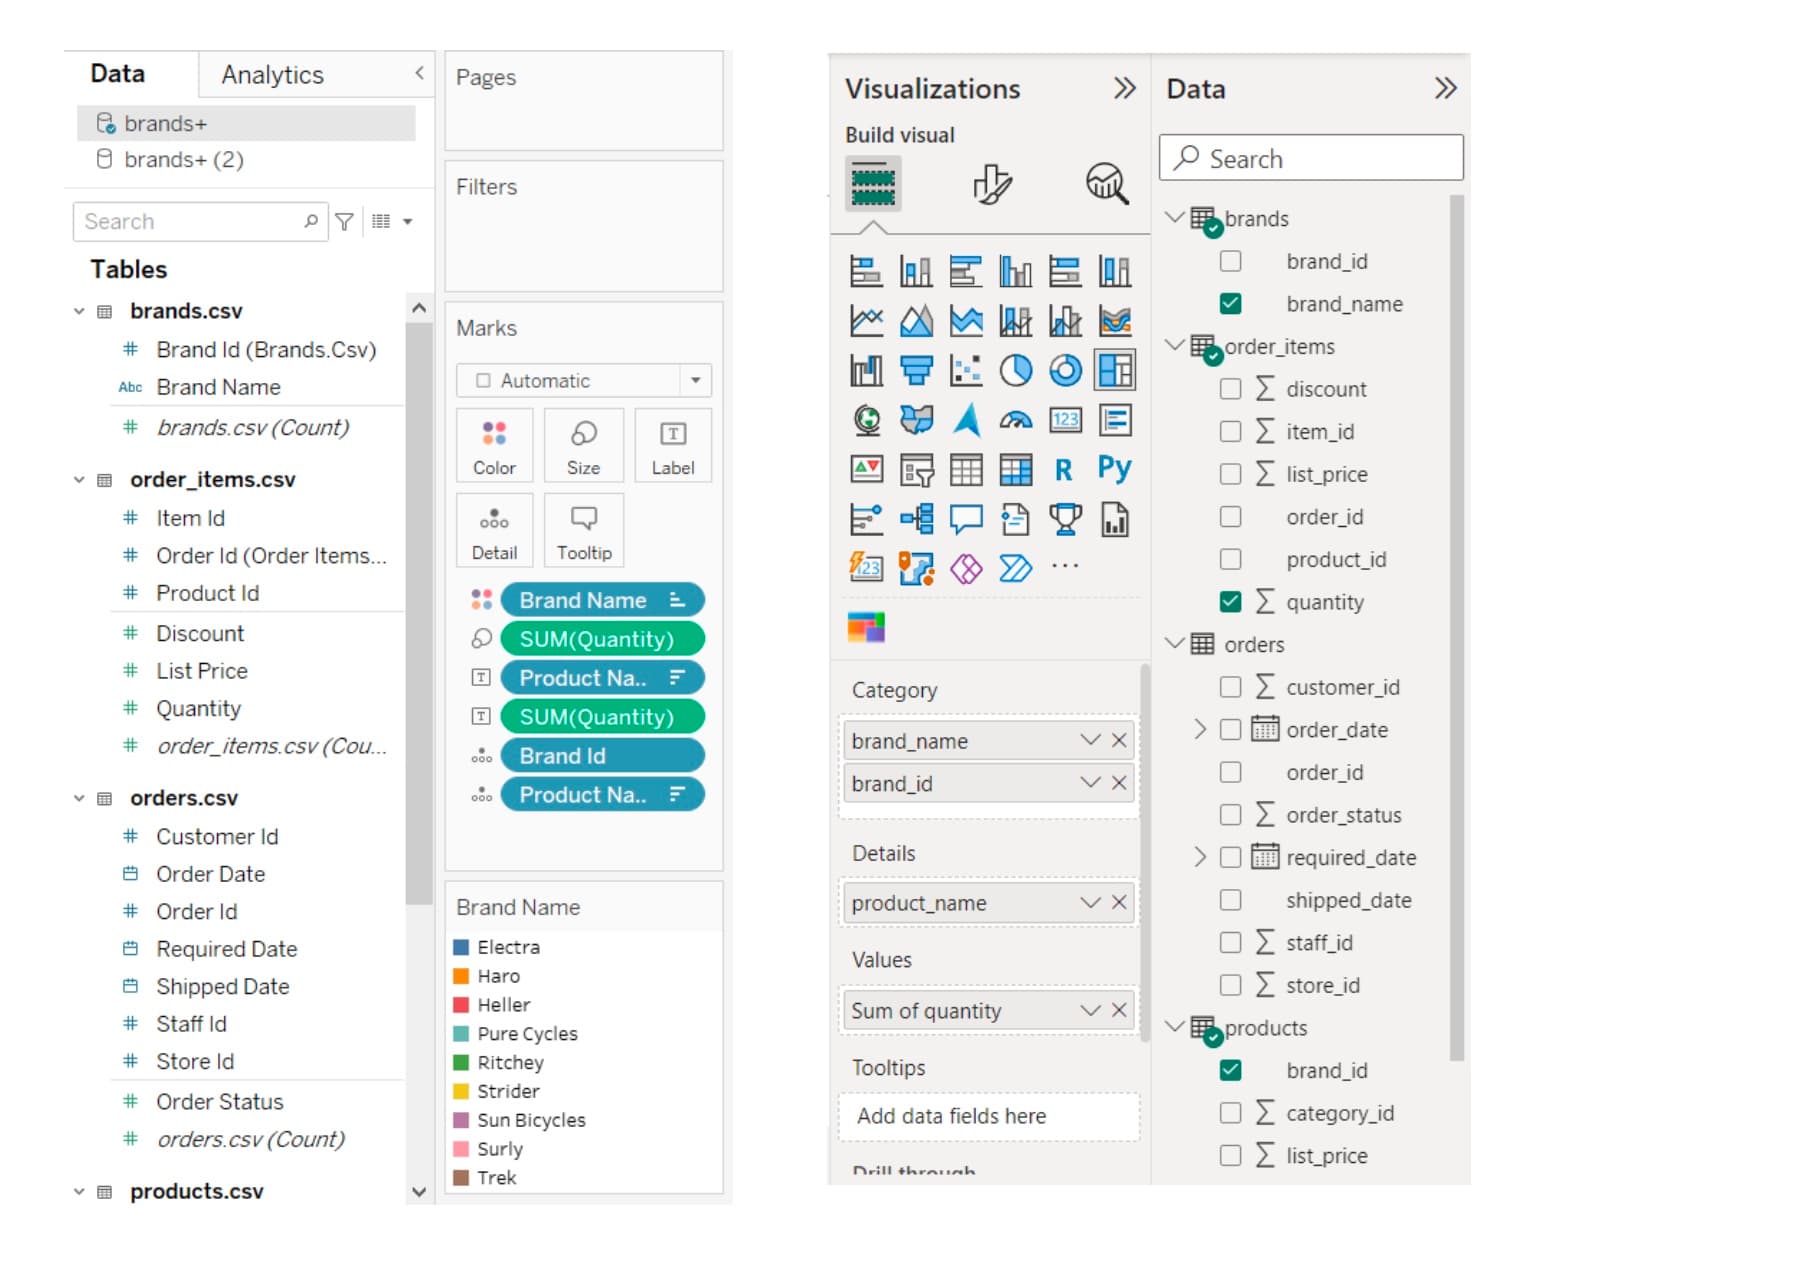Choose the Donut chart visual icon
The height and width of the screenshot is (1286, 1800).
click(x=1065, y=371)
